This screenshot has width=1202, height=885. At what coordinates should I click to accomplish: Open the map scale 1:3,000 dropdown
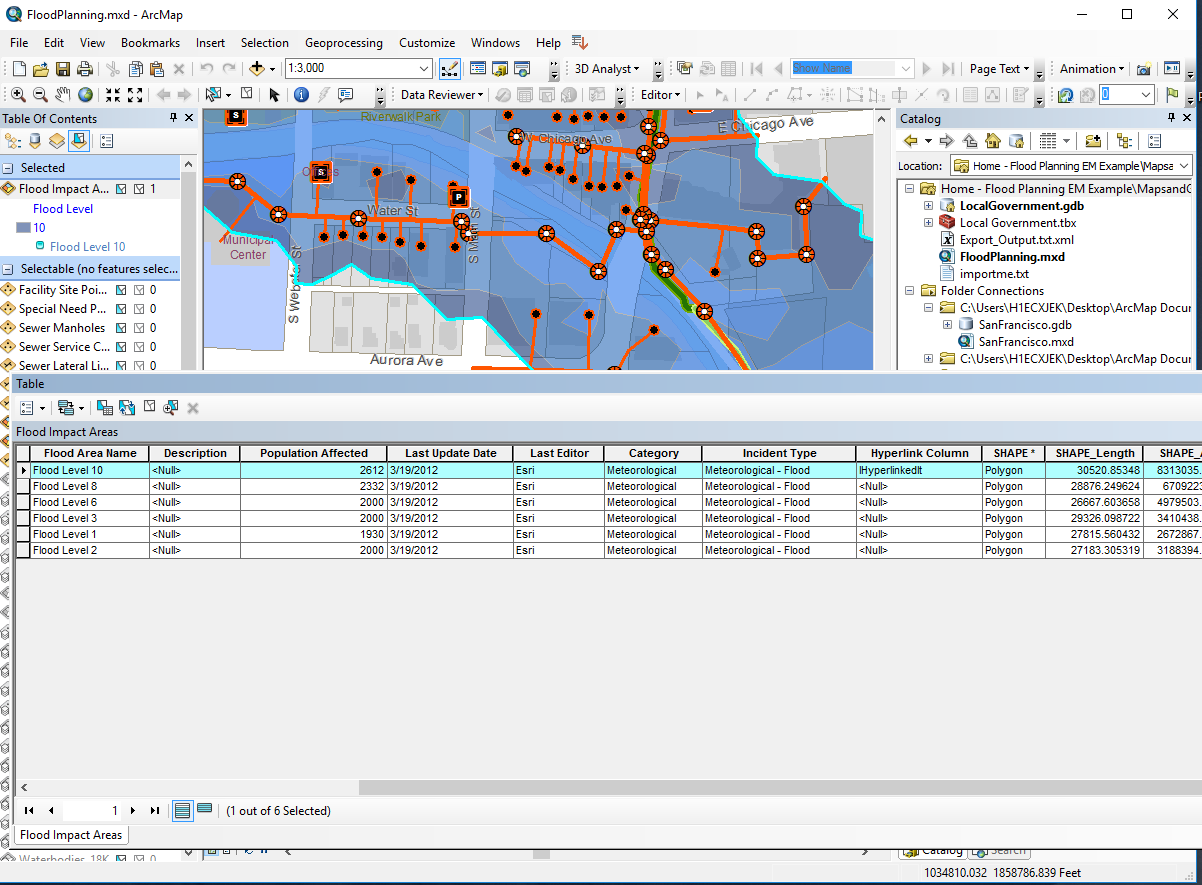coord(424,69)
